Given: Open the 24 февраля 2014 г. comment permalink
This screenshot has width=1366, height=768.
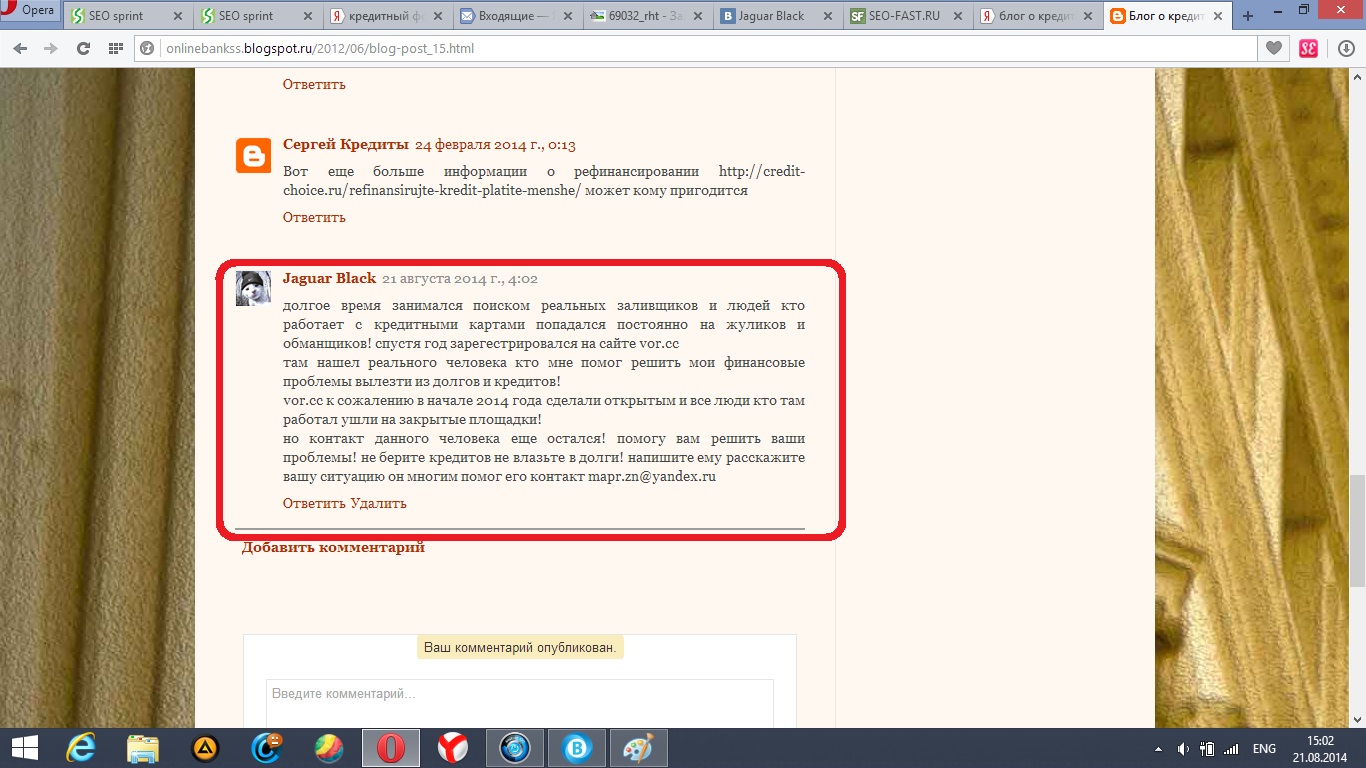Looking at the screenshot, I should click(495, 145).
